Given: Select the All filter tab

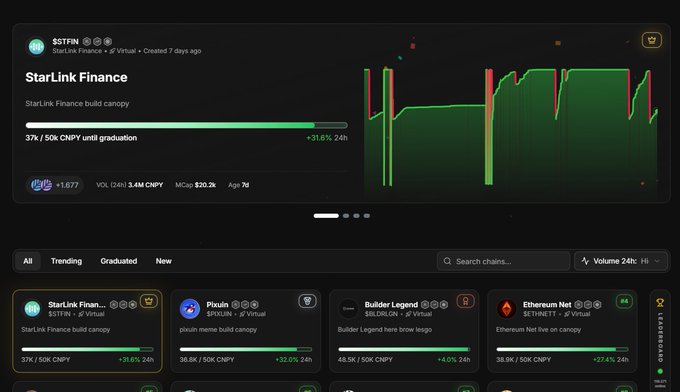Looking at the screenshot, I should coord(28,261).
